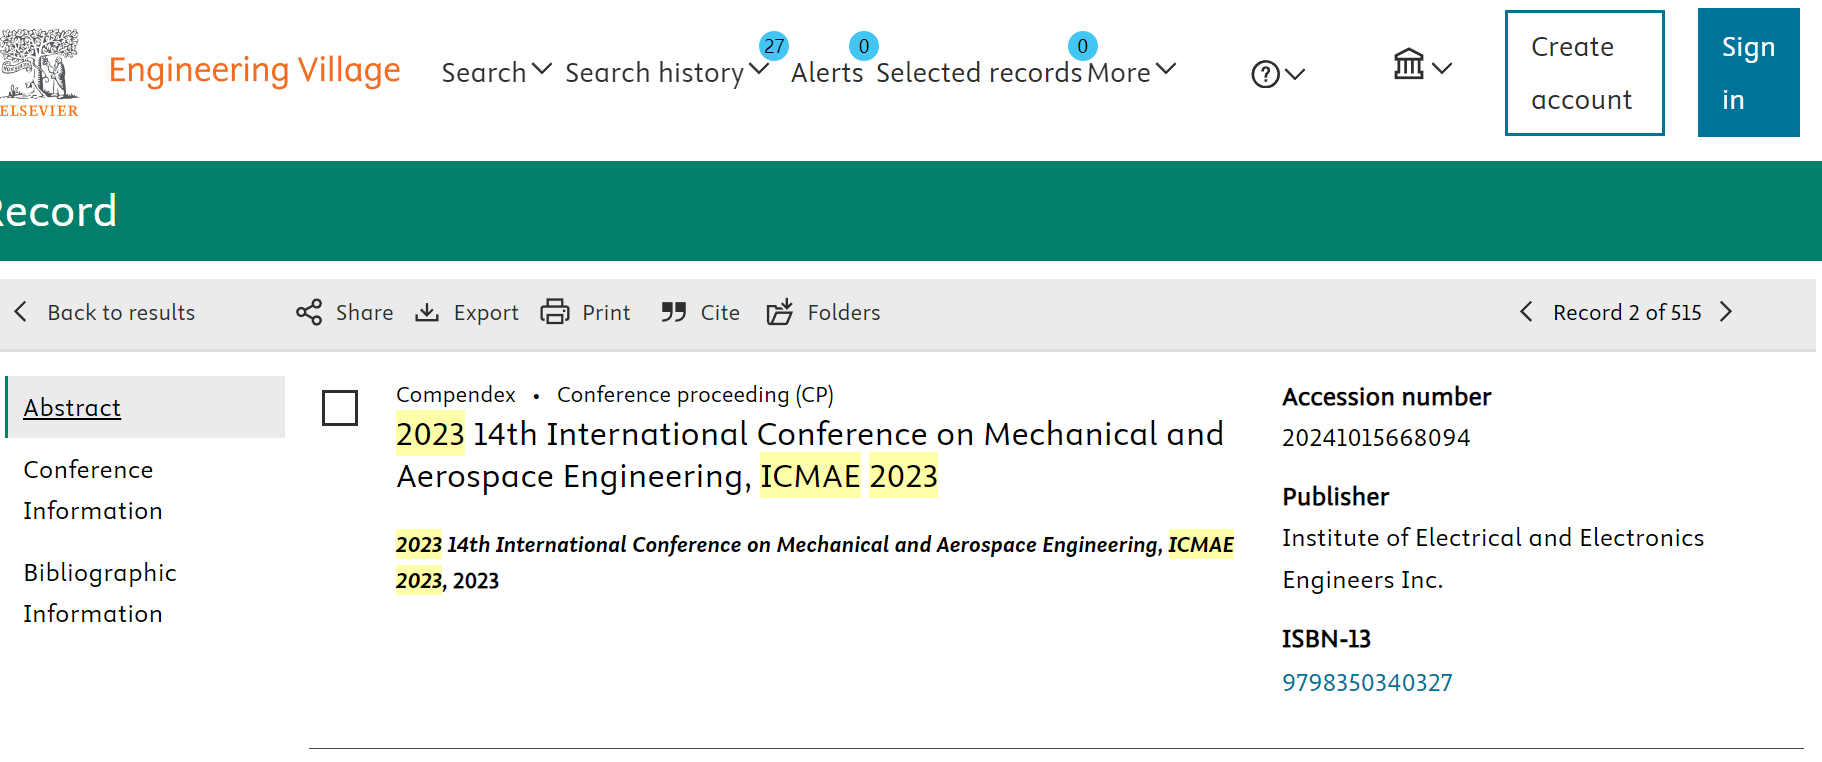Click the Sign in button
The width and height of the screenshot is (1822, 762).
(x=1748, y=73)
